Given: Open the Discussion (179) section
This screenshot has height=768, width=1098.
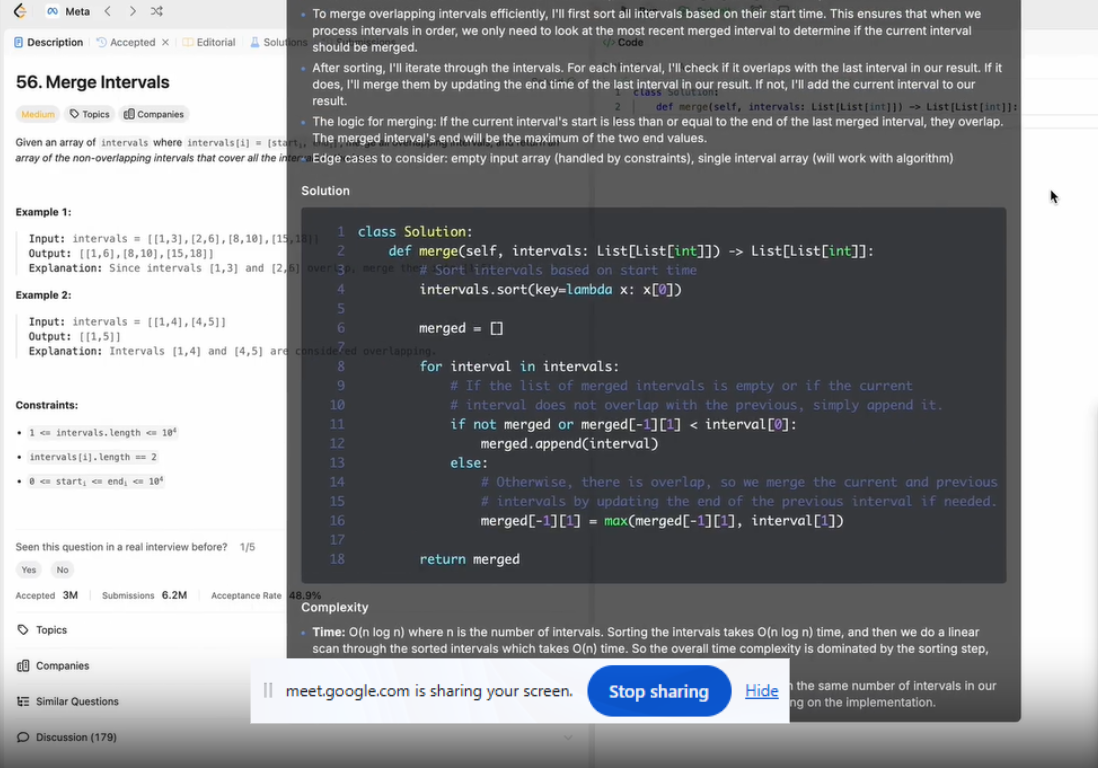Looking at the screenshot, I should tap(67, 737).
